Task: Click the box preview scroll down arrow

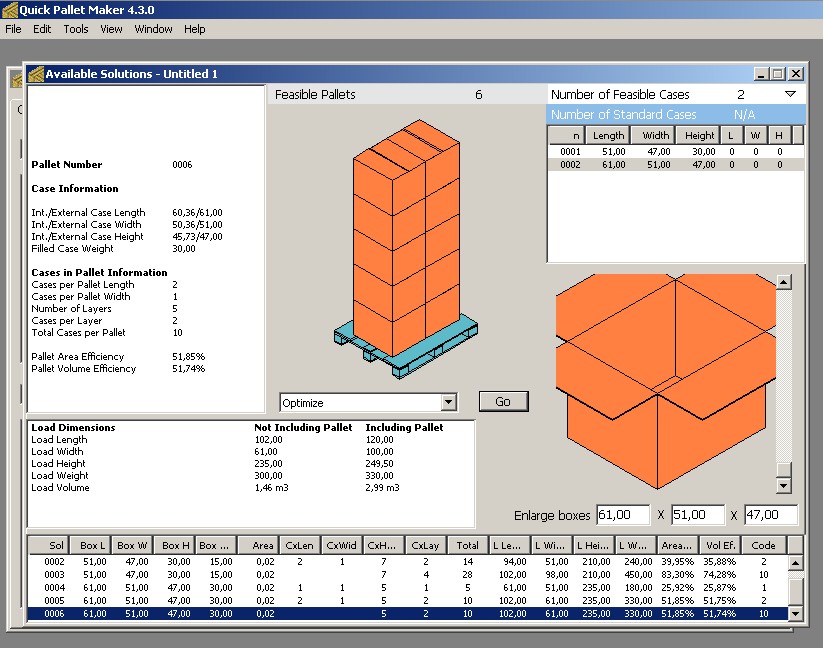Action: pyautogui.click(x=784, y=485)
